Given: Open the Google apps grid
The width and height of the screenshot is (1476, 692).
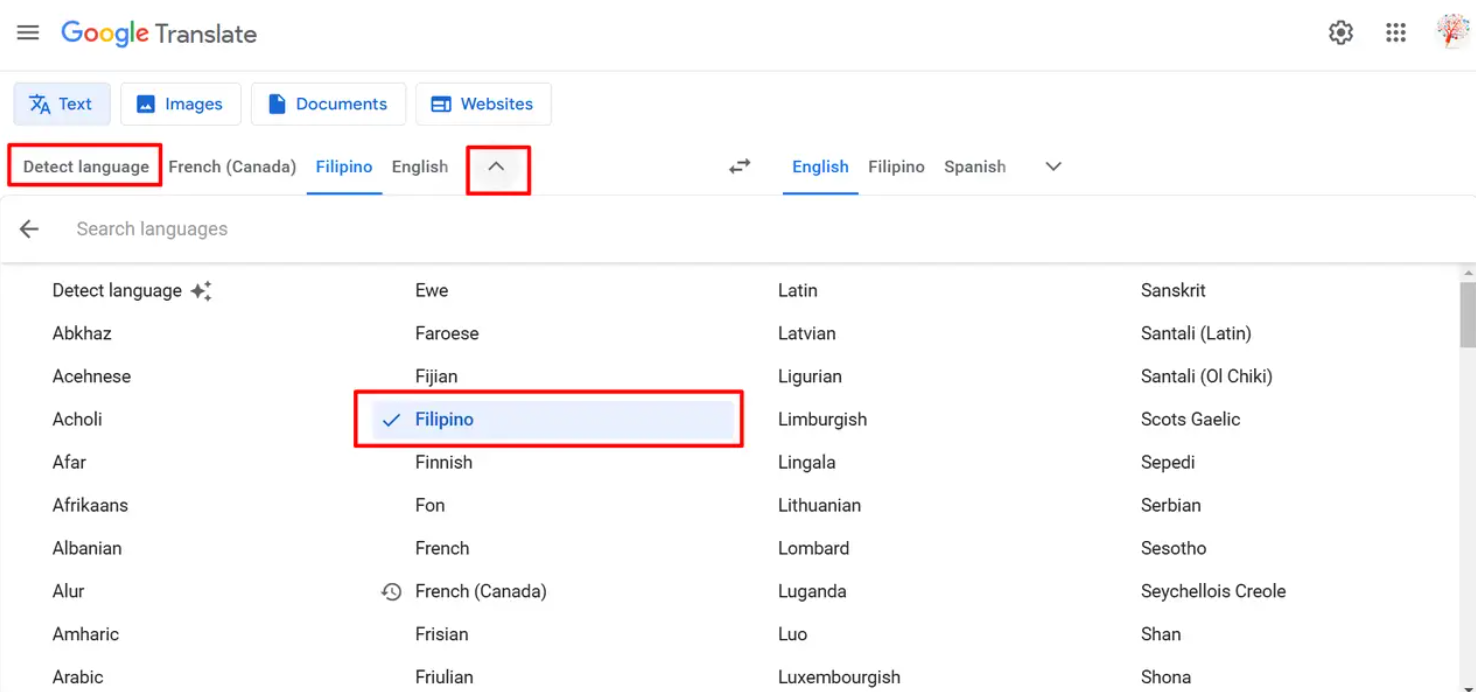Looking at the screenshot, I should tap(1396, 33).
